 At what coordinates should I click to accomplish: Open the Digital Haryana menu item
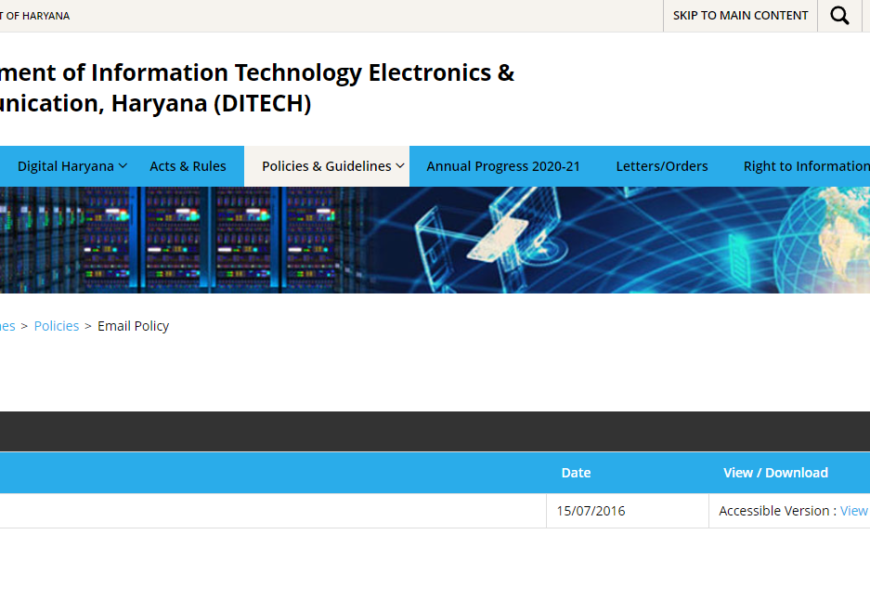[x=65, y=166]
